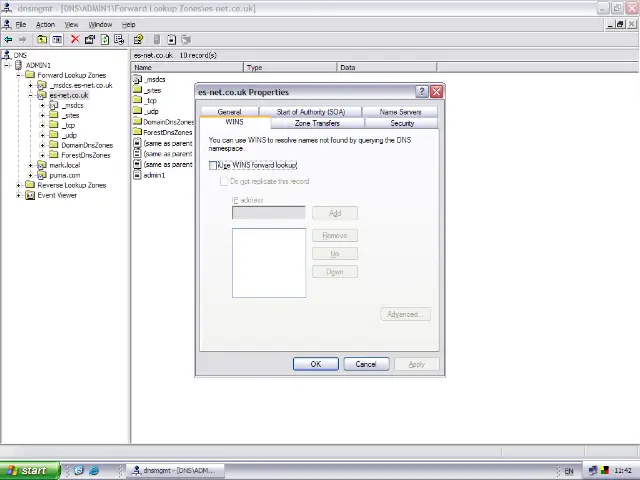The width and height of the screenshot is (640, 480).
Task: Click the Back arrow in the toolbar
Action: point(8,40)
